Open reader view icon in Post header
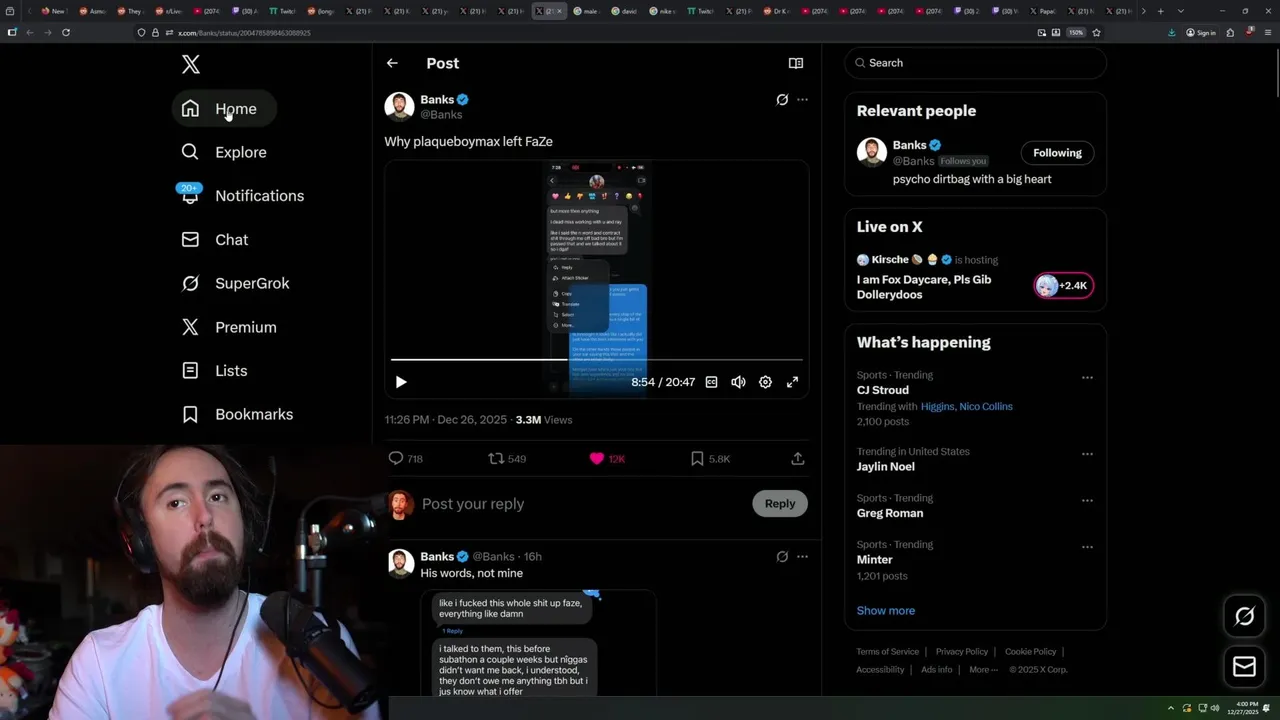The width and height of the screenshot is (1280, 720). [x=796, y=63]
